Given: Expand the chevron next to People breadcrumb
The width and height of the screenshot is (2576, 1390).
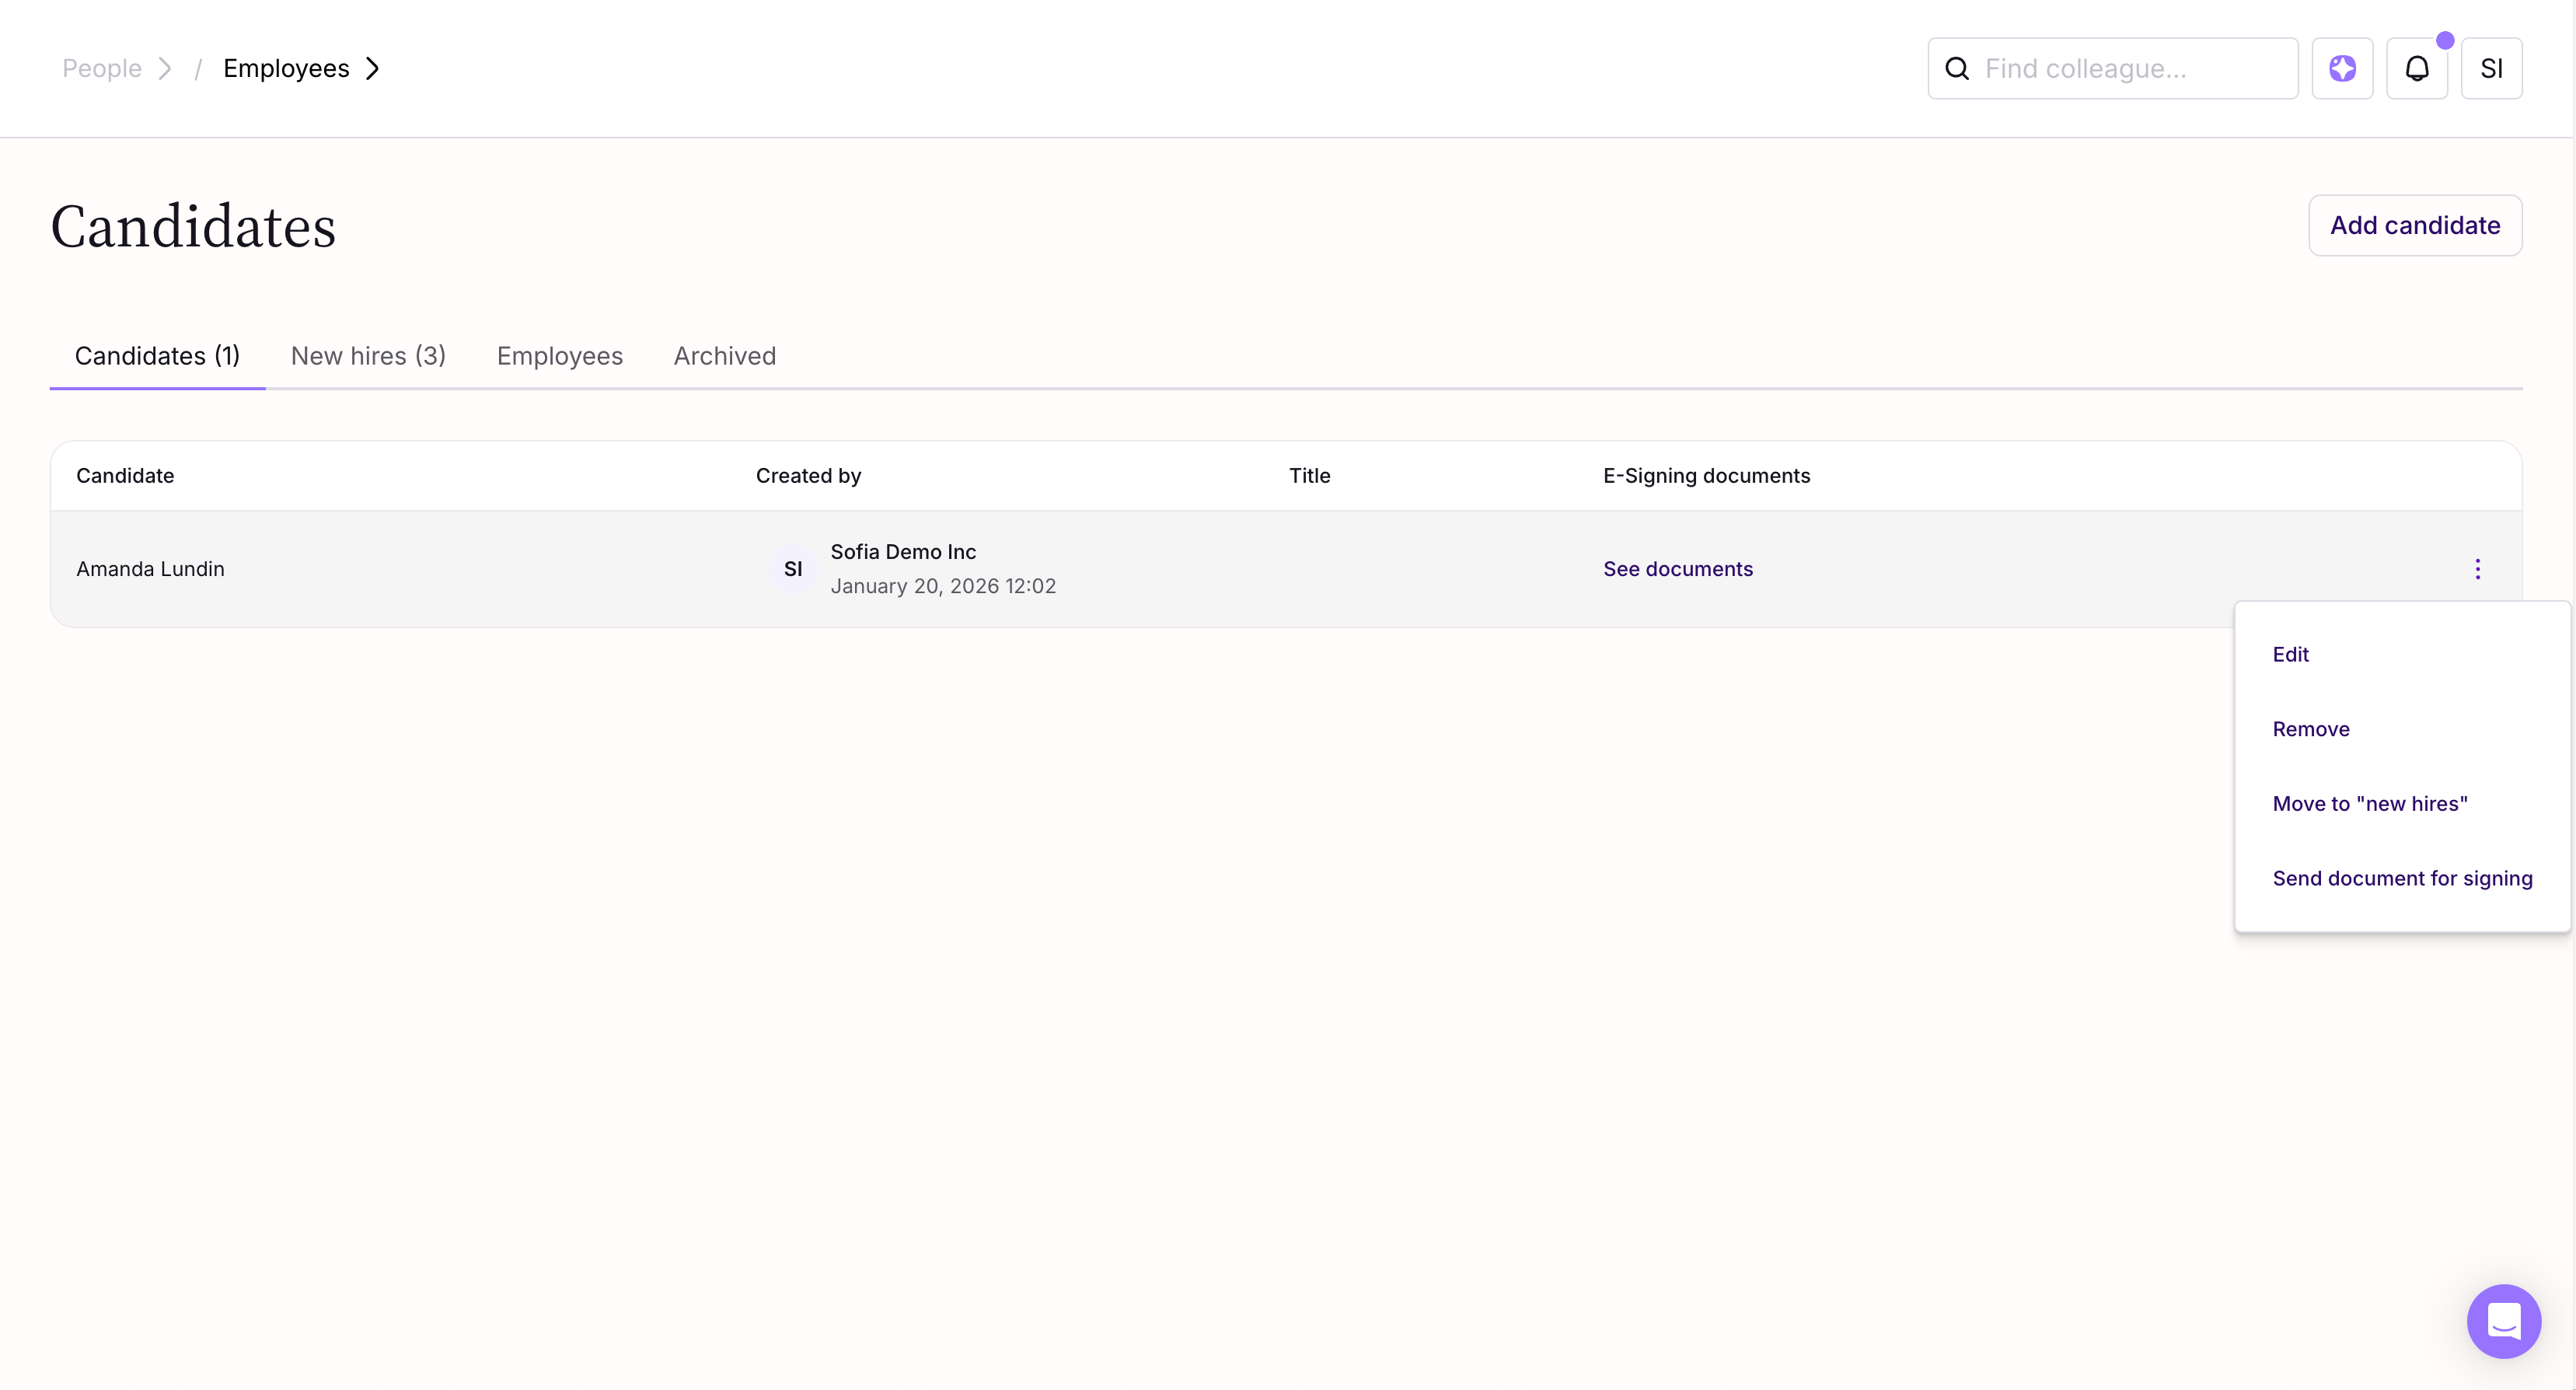Looking at the screenshot, I should (165, 68).
